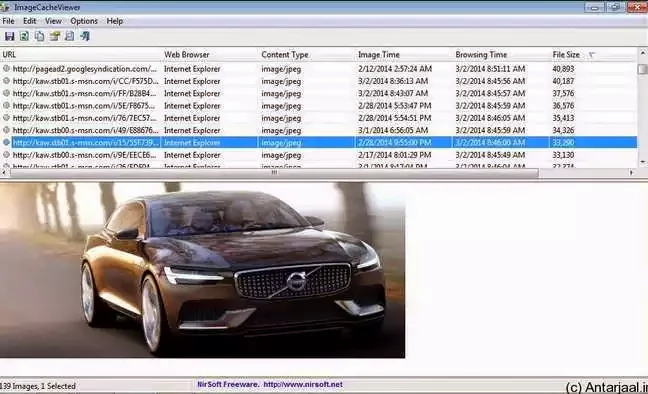Click the Save Selected Items toolbar icon
648x394 pixels.
[9, 36]
